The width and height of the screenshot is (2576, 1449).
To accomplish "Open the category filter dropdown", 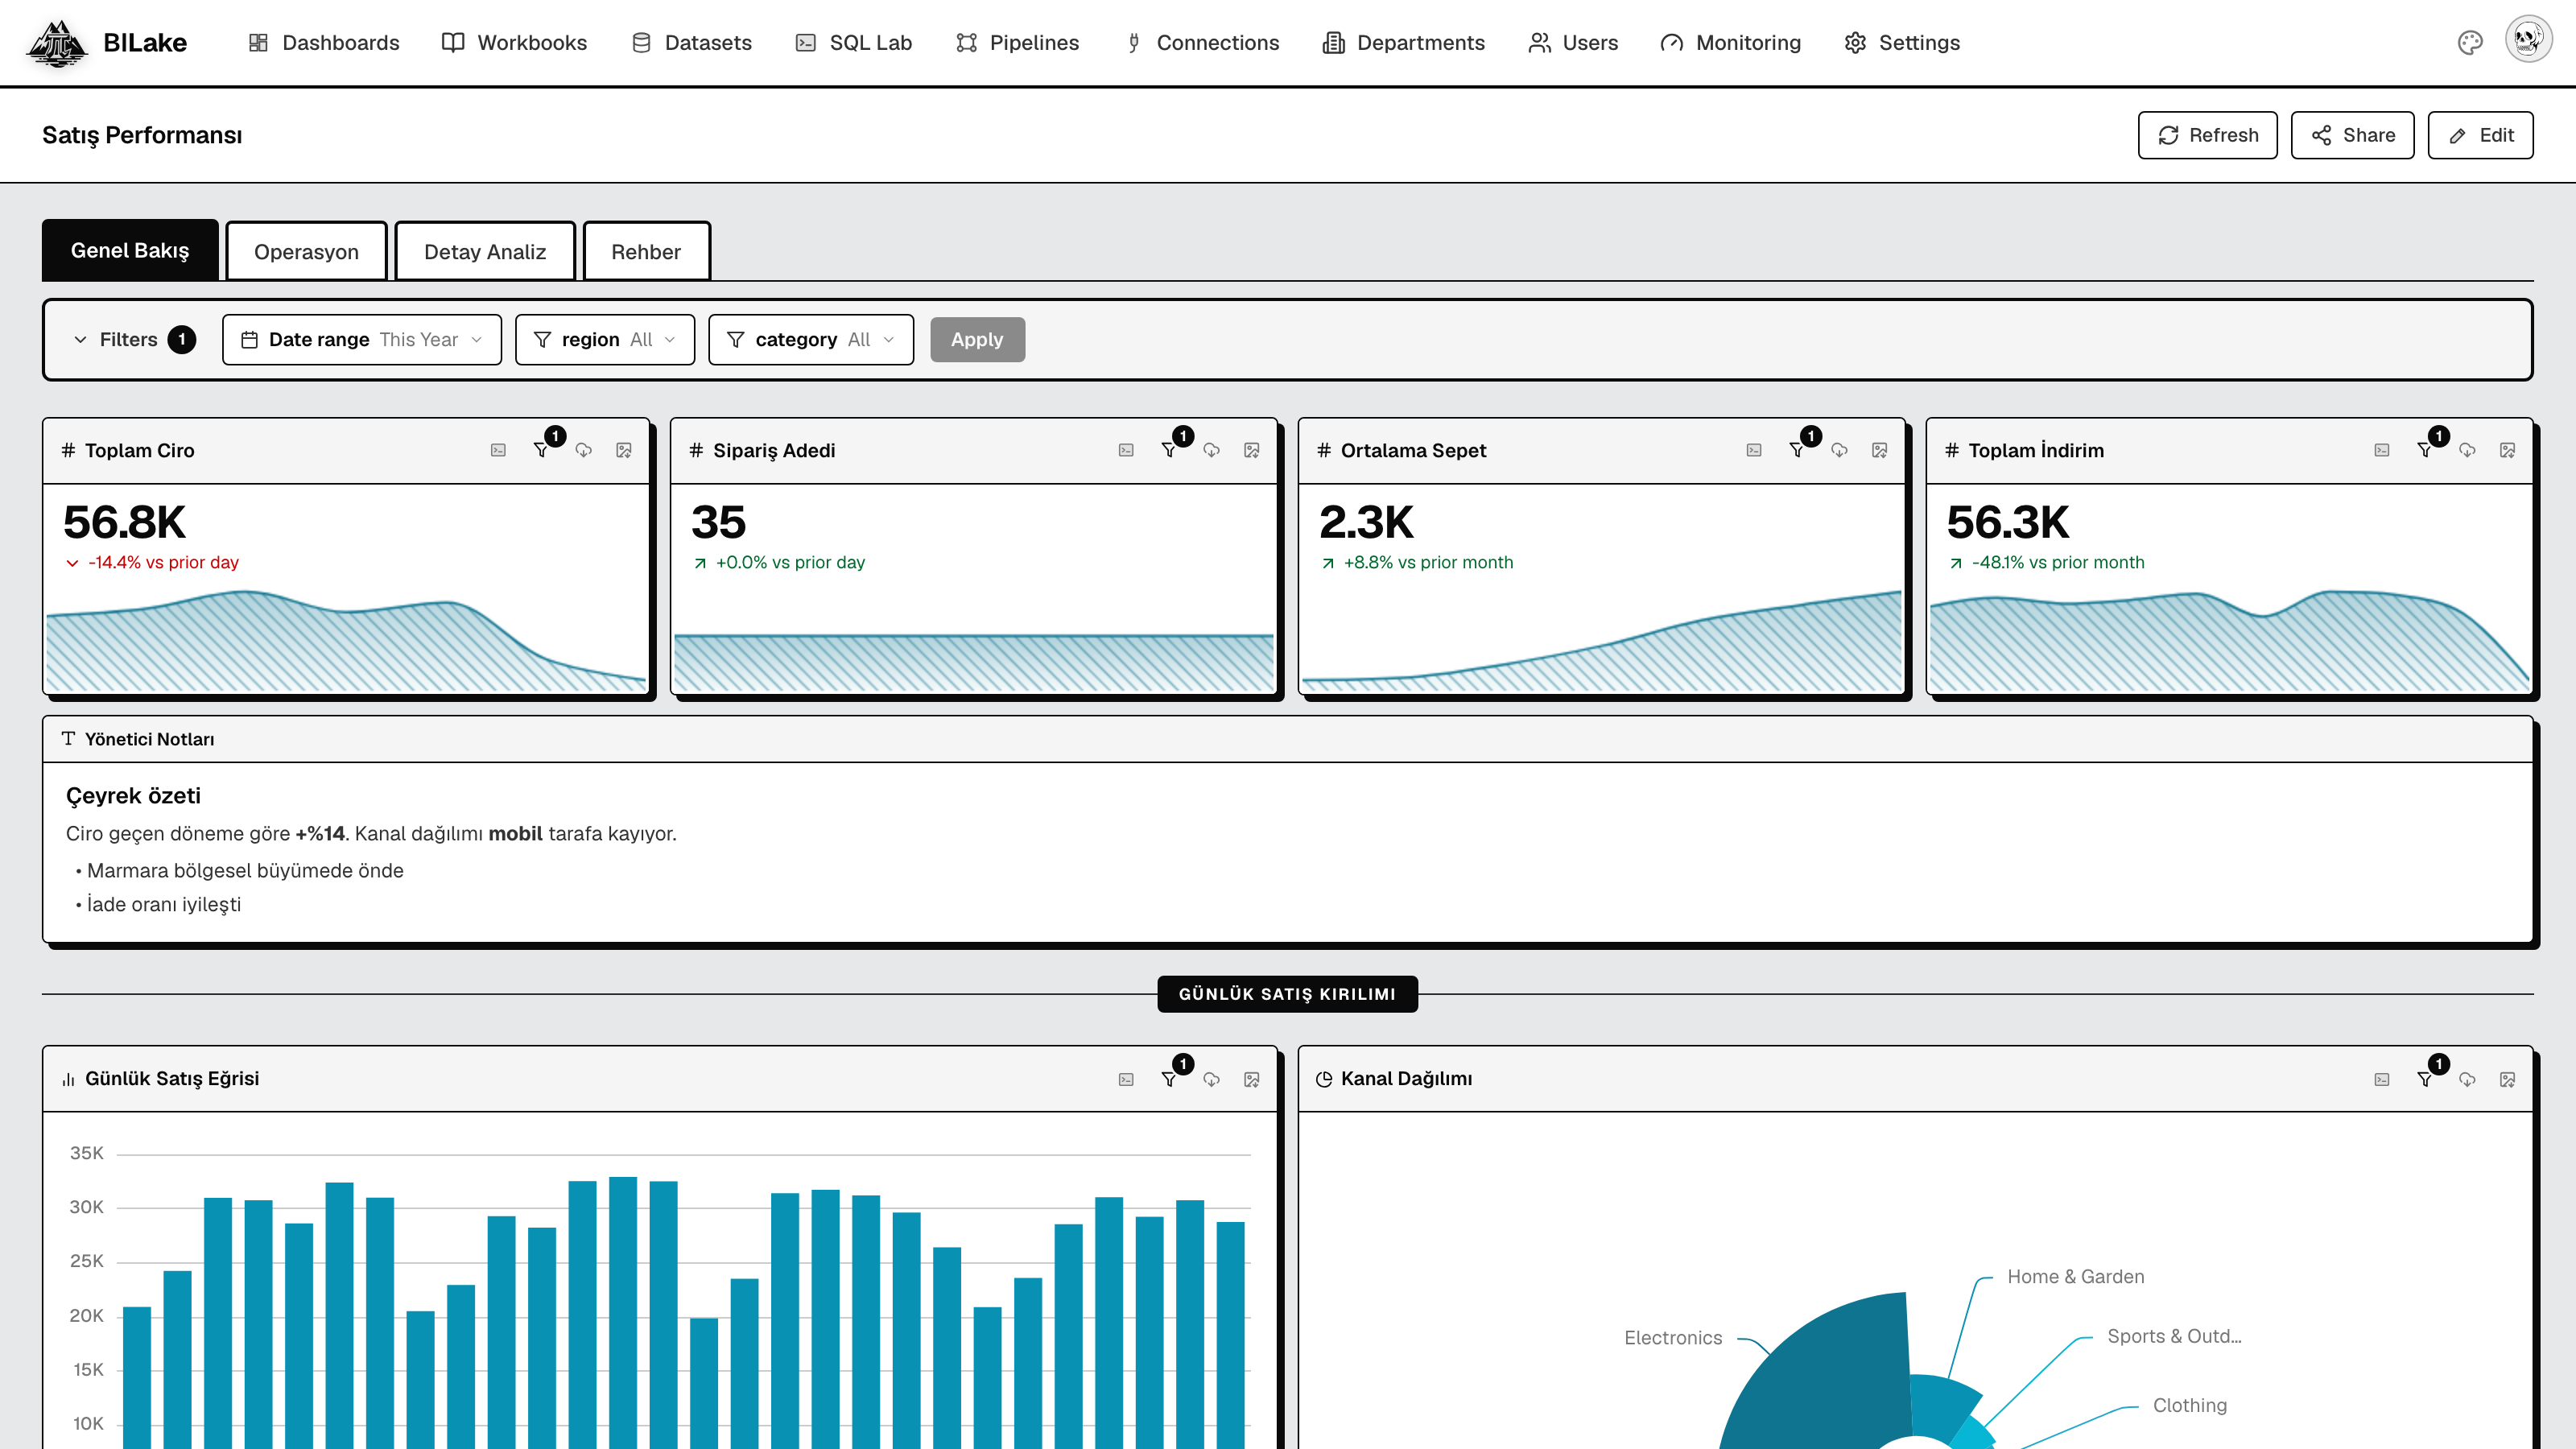I will click(x=811, y=340).
